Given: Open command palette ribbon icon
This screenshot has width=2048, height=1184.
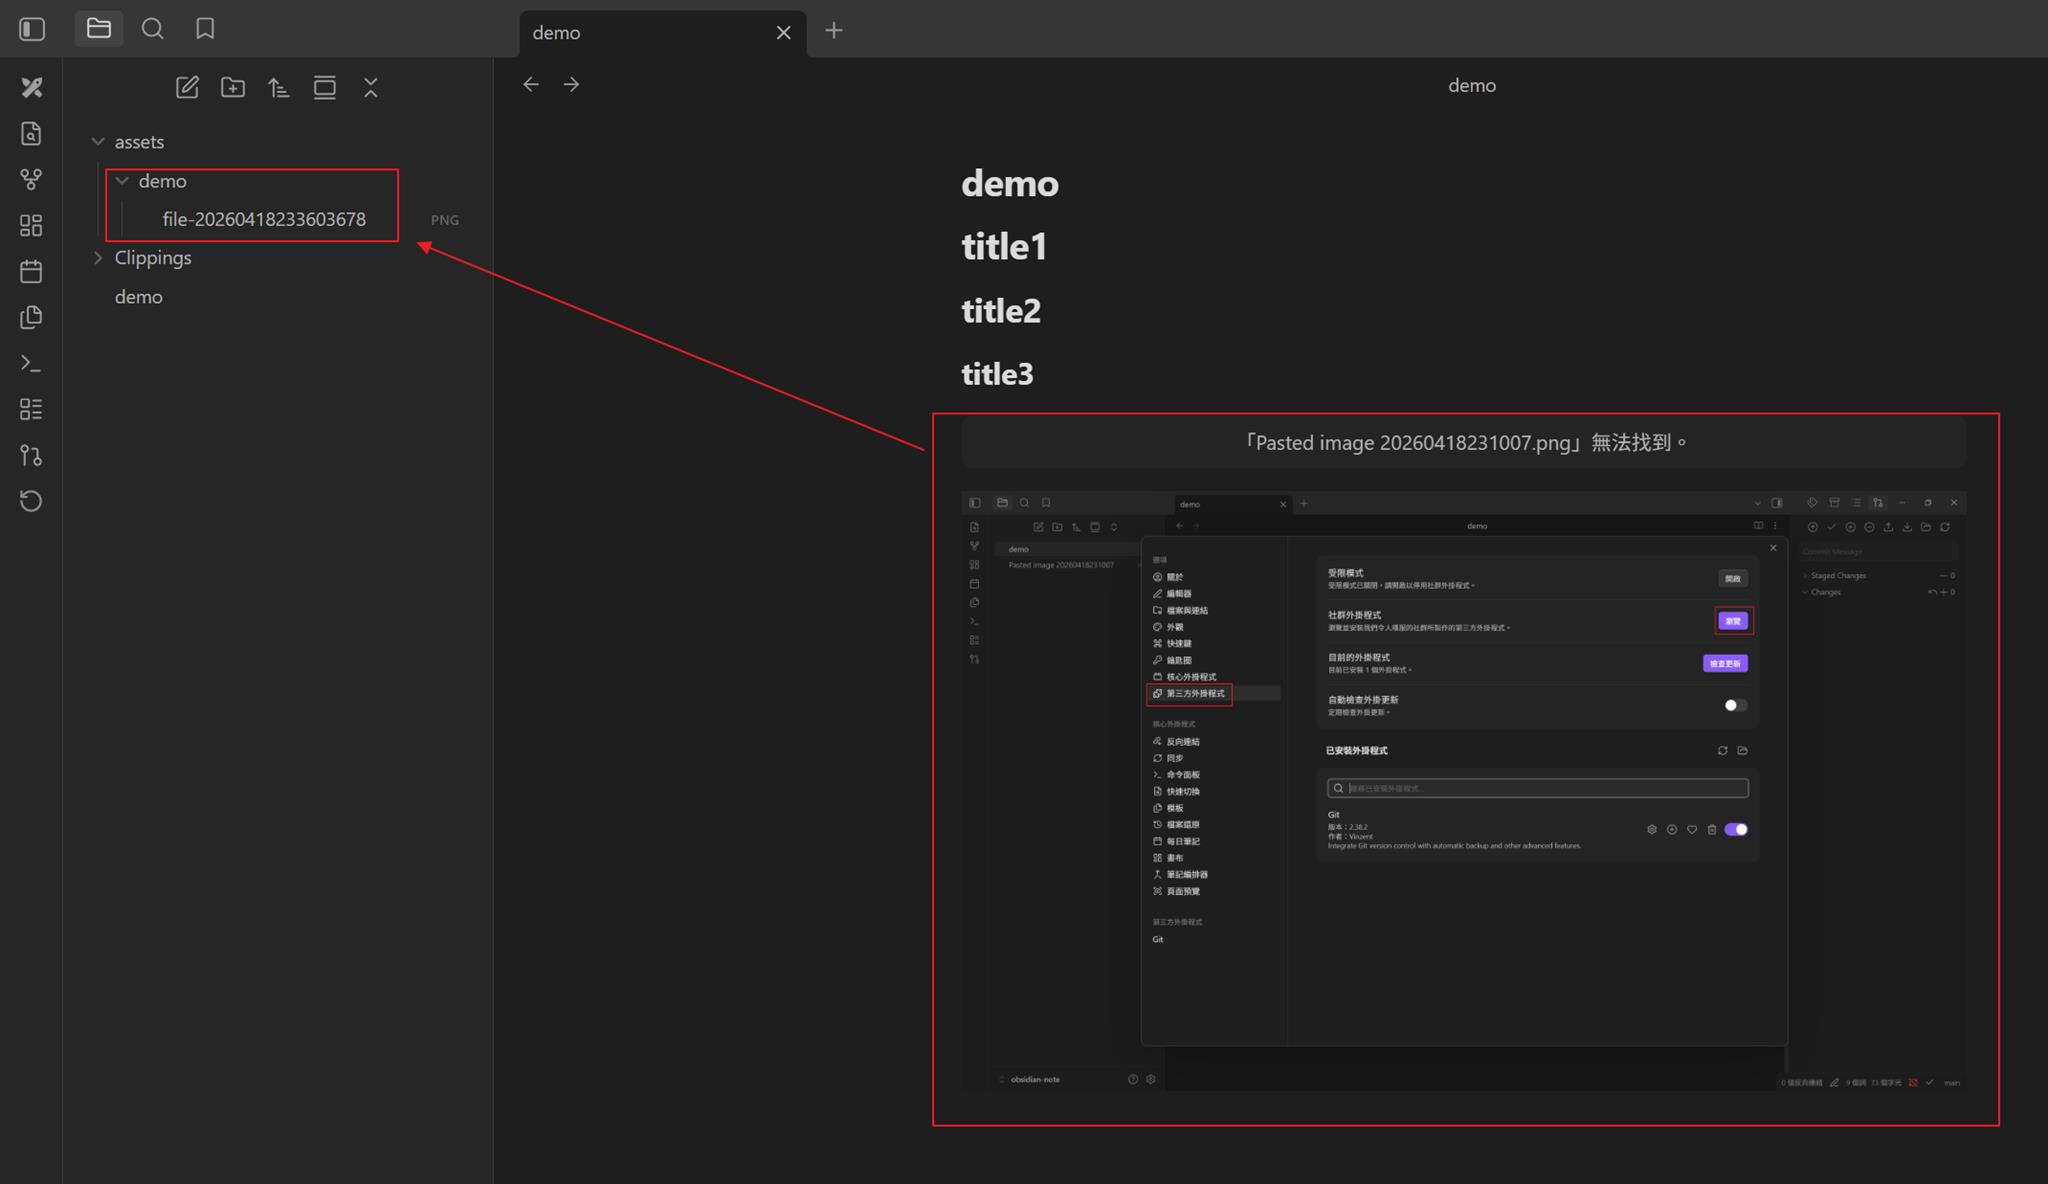Looking at the screenshot, I should click(x=31, y=364).
